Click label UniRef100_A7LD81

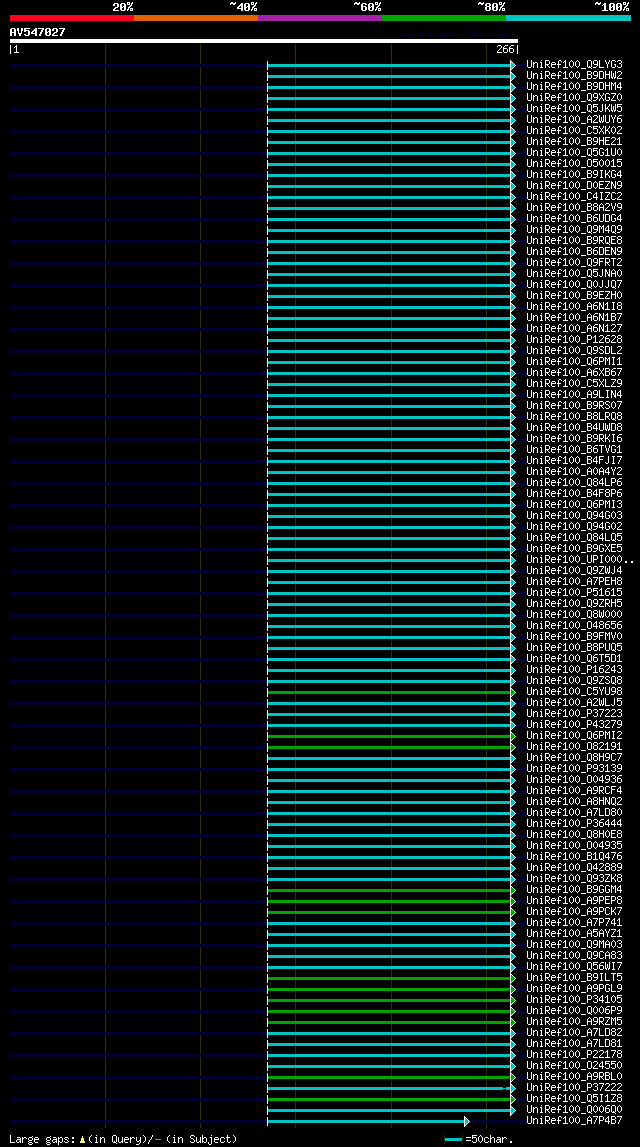point(574,1044)
